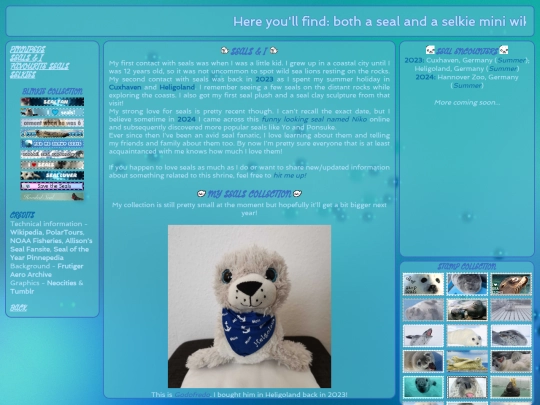Open the NOAA Fisheries credit link

36,240
